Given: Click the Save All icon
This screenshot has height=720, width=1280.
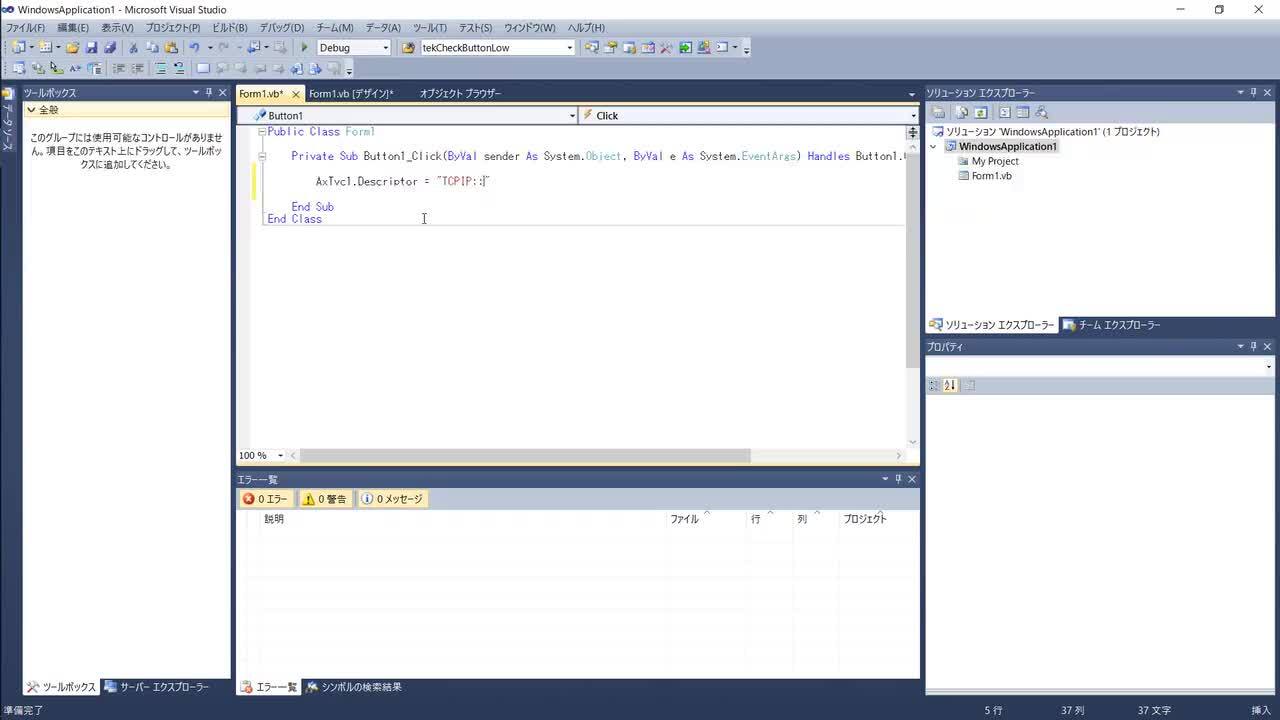Looking at the screenshot, I should [x=110, y=47].
